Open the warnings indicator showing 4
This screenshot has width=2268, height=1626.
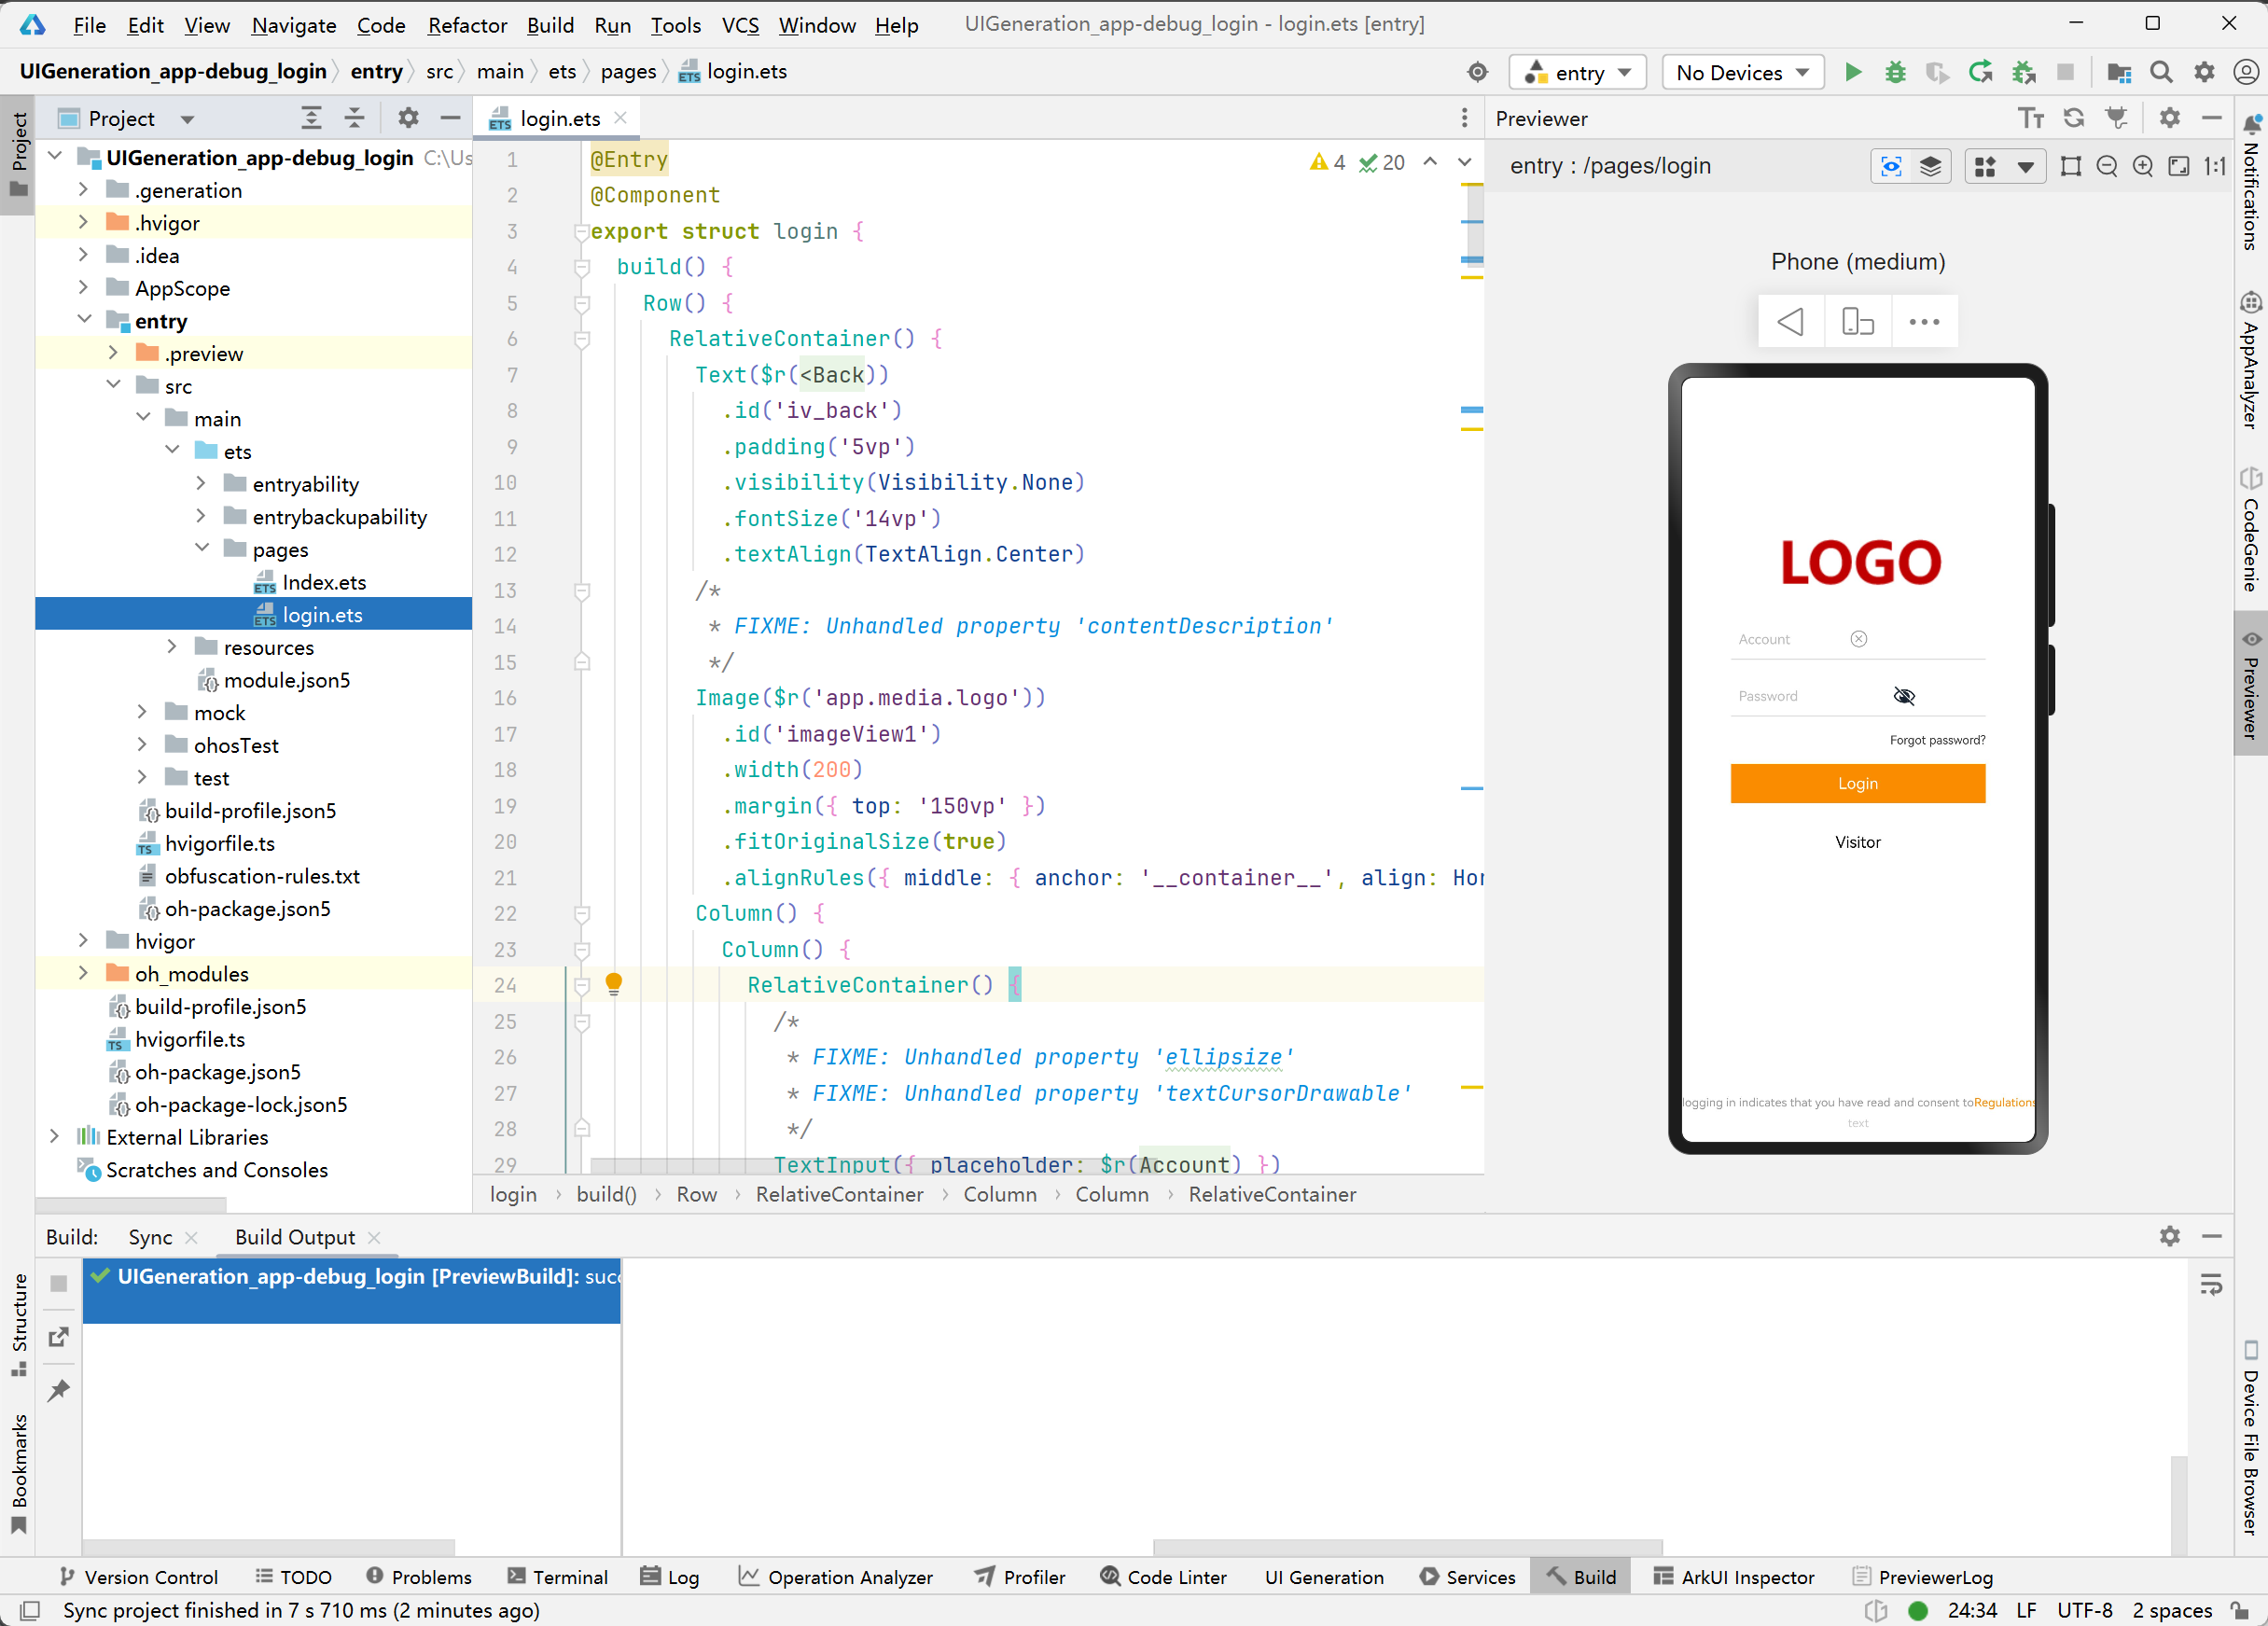(x=1328, y=162)
